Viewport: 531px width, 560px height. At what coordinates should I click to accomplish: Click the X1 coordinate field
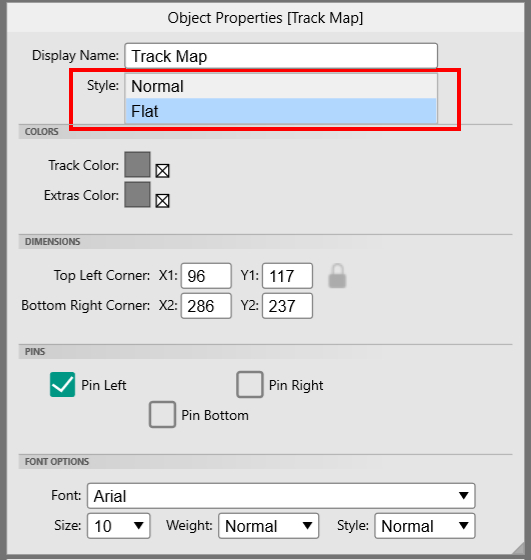click(x=206, y=276)
